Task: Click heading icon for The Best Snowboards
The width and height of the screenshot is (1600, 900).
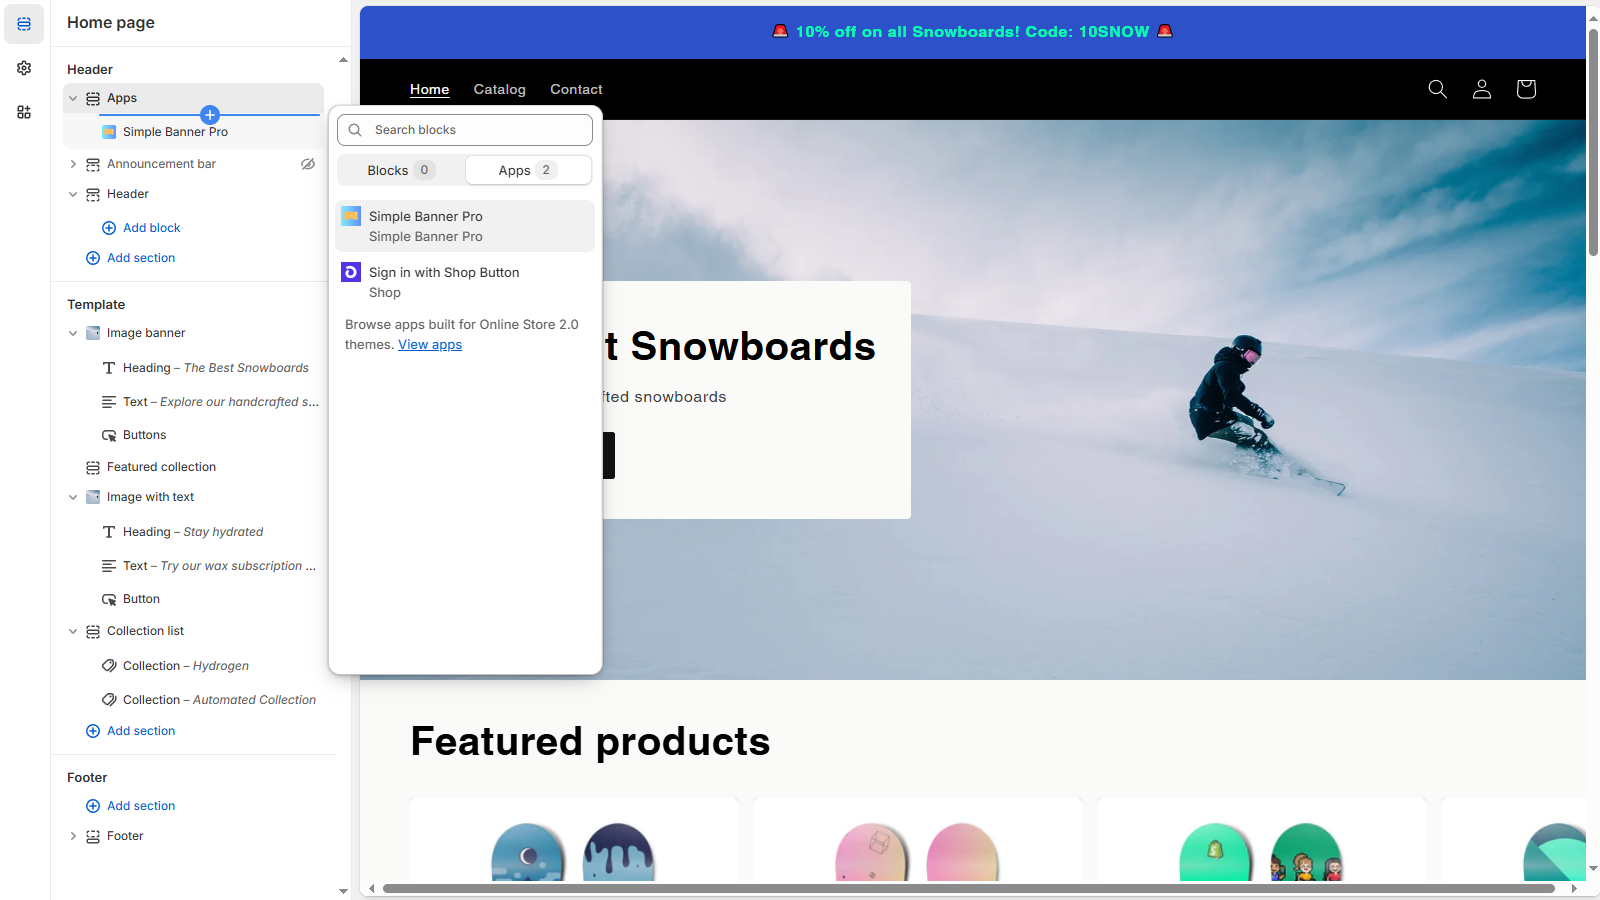Action: tap(109, 368)
